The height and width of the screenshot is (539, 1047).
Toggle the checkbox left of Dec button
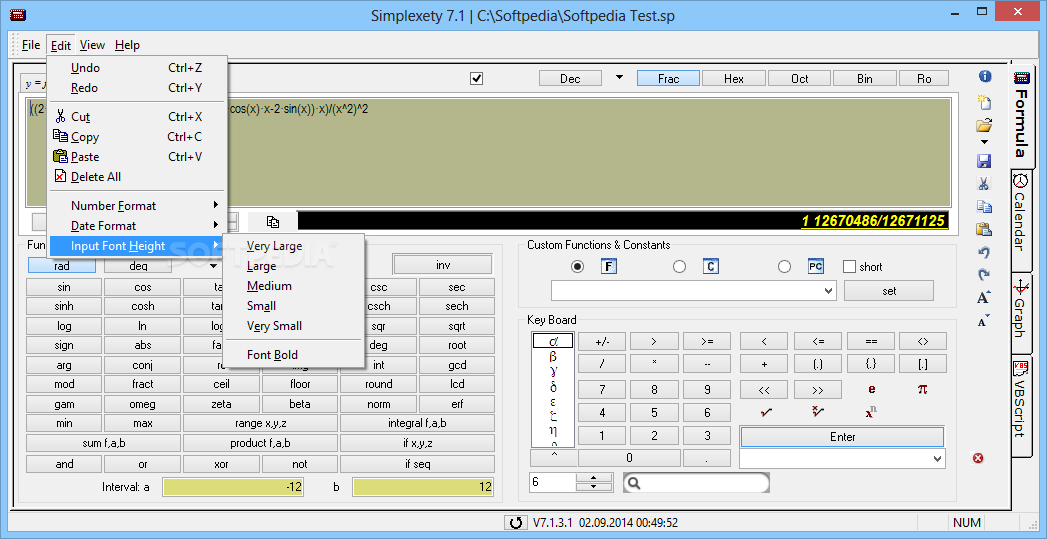(476, 79)
